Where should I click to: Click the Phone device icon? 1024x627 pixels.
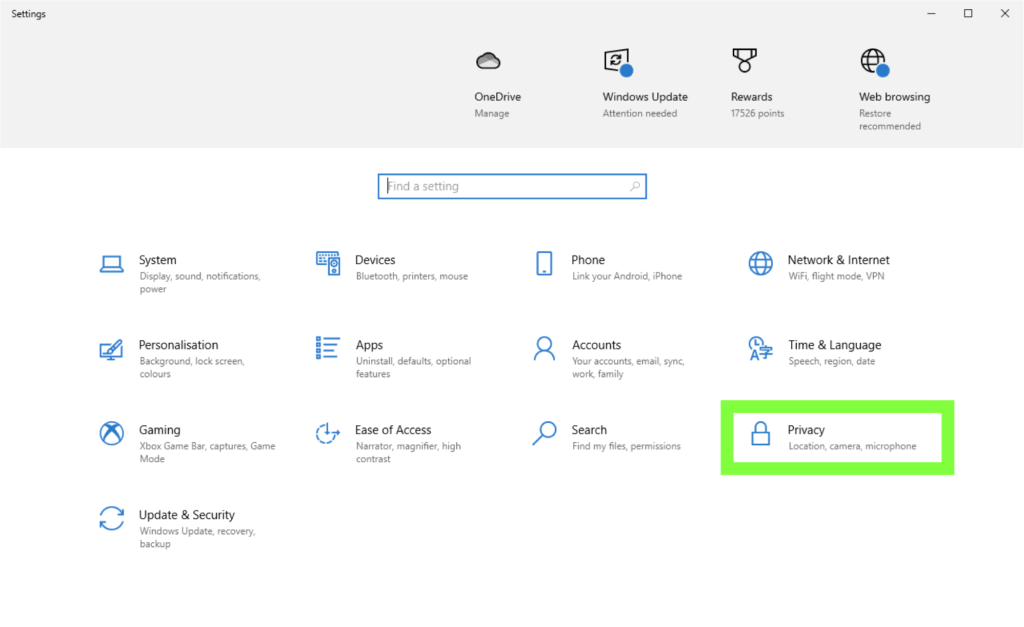(x=544, y=263)
